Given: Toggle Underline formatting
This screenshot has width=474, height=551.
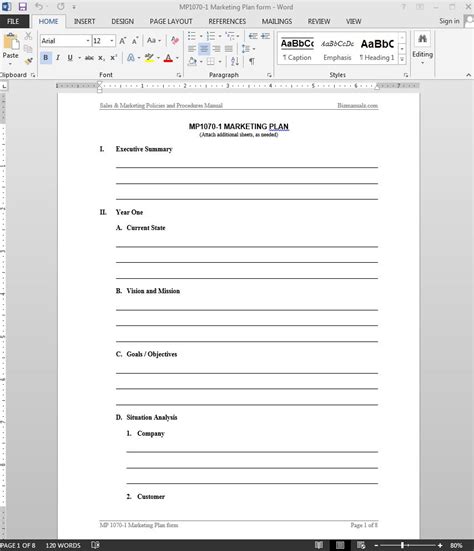Looking at the screenshot, I should click(x=70, y=58).
